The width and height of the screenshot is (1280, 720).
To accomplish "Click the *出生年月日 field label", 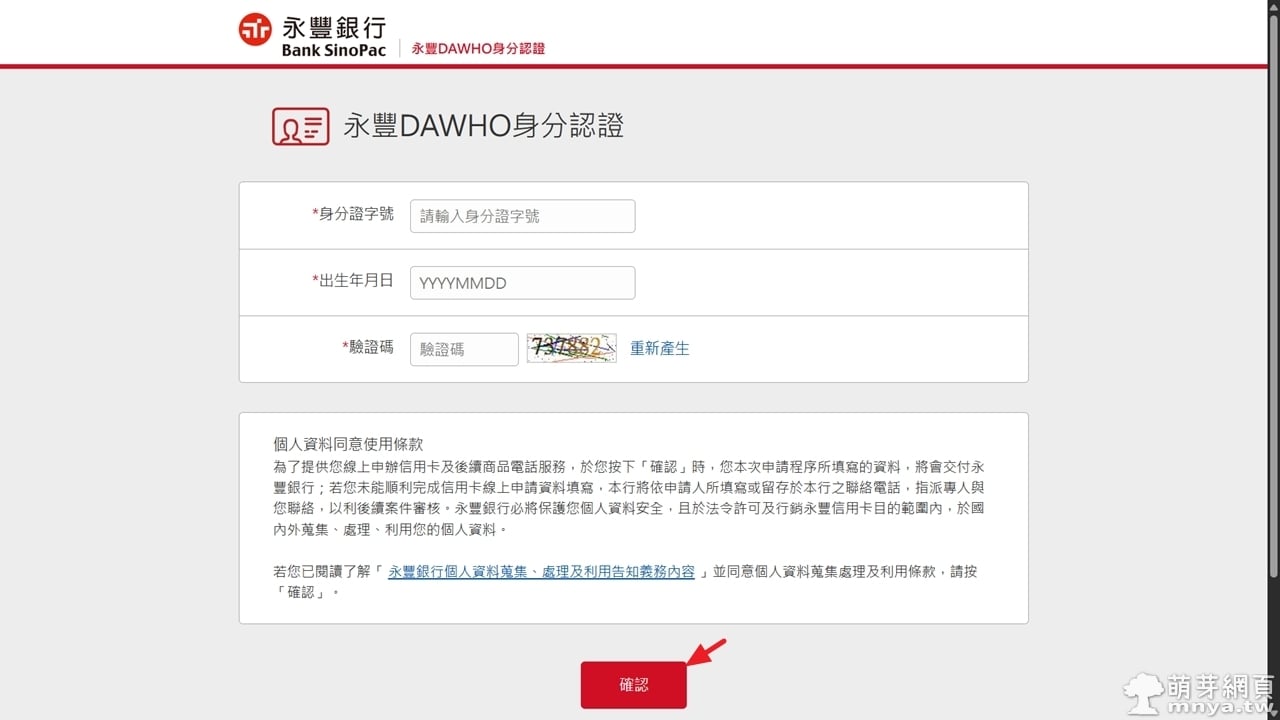I will [x=353, y=281].
